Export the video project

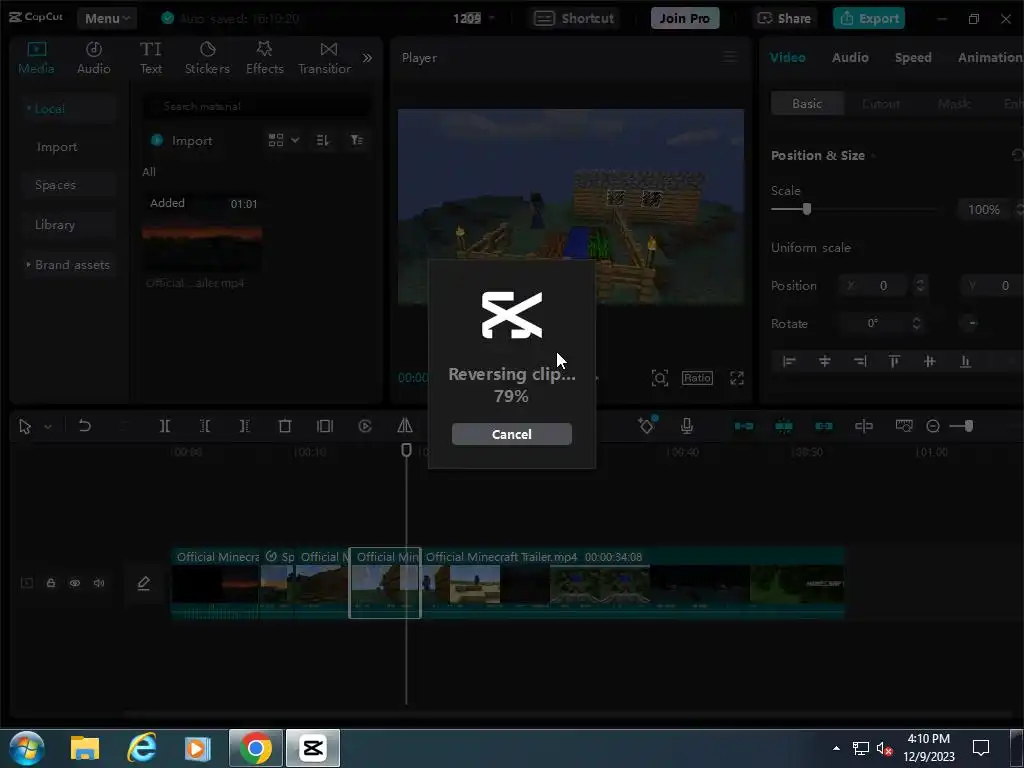coord(869,18)
